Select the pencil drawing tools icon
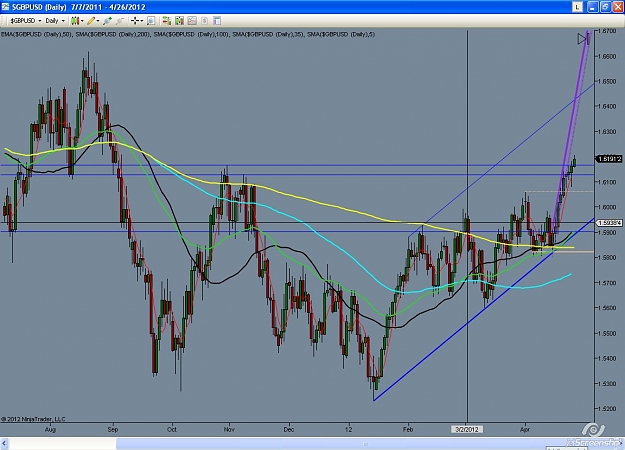 click(x=91, y=21)
